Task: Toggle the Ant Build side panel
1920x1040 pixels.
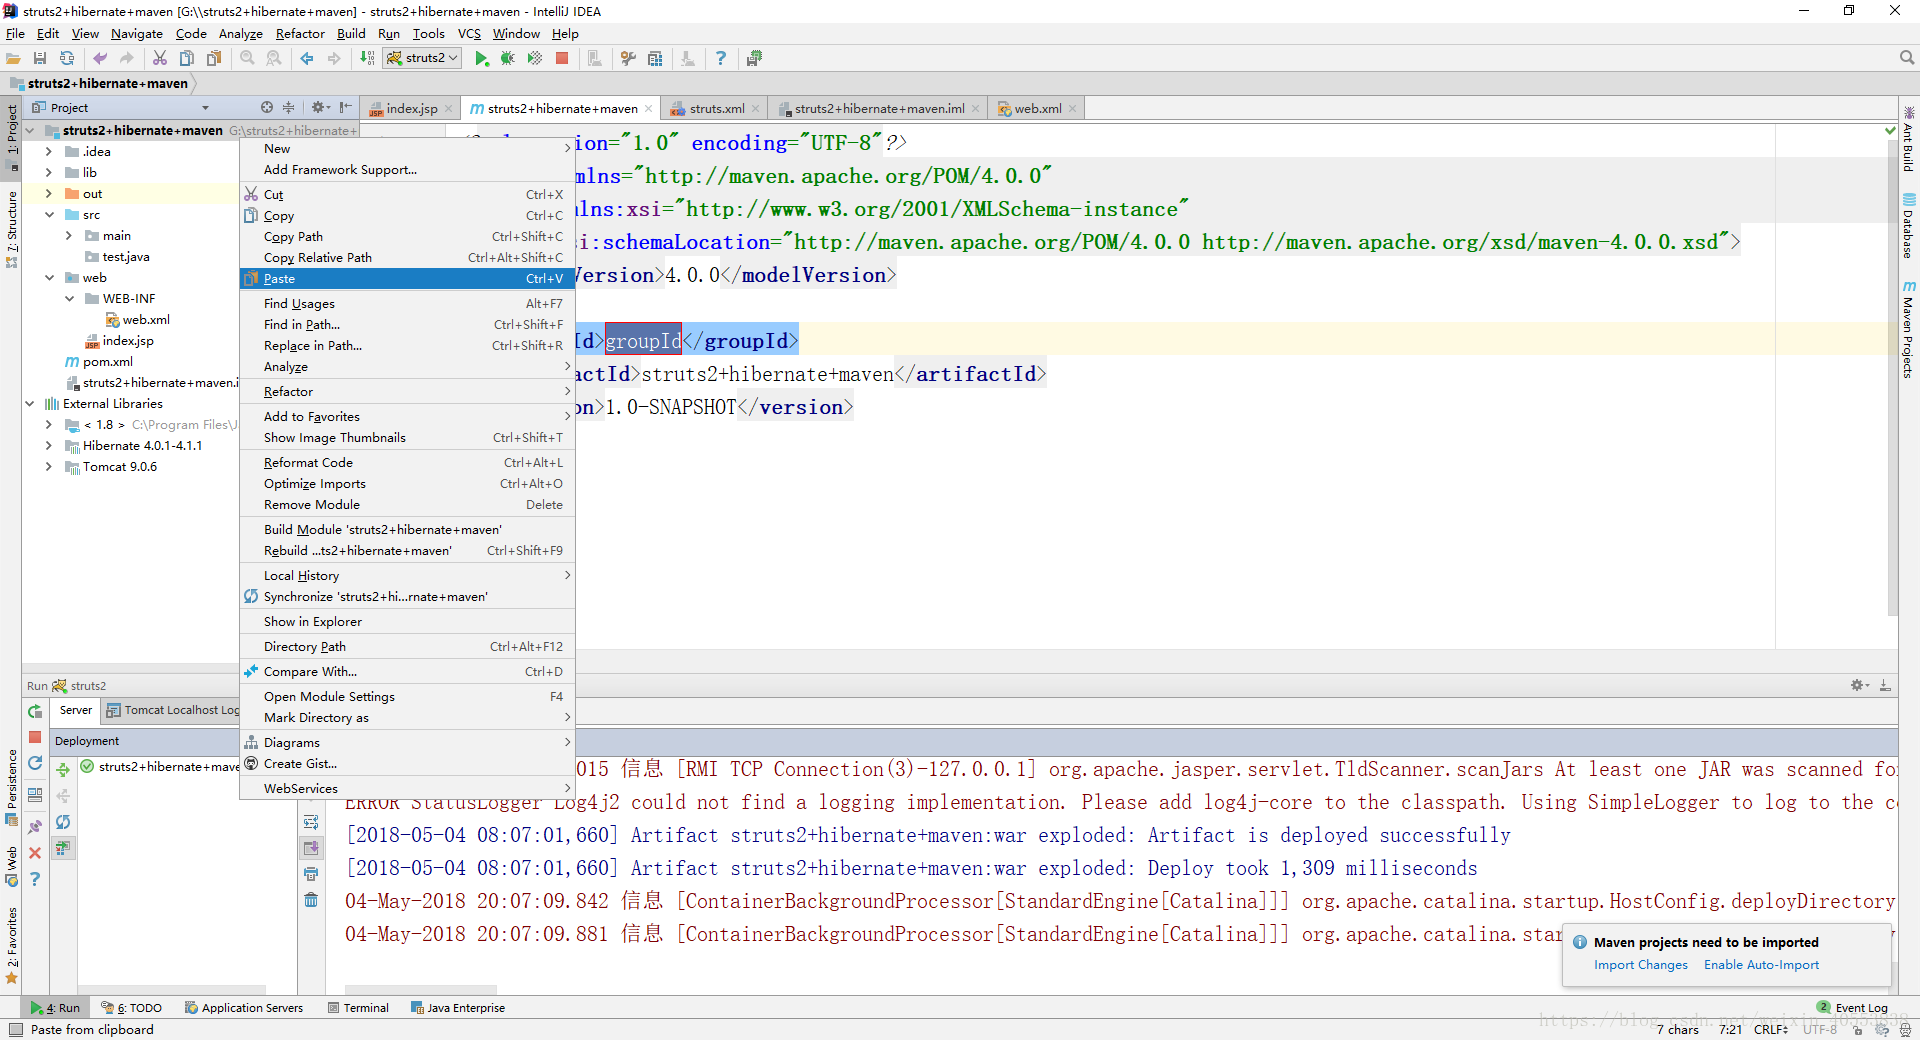Action: coord(1908,139)
